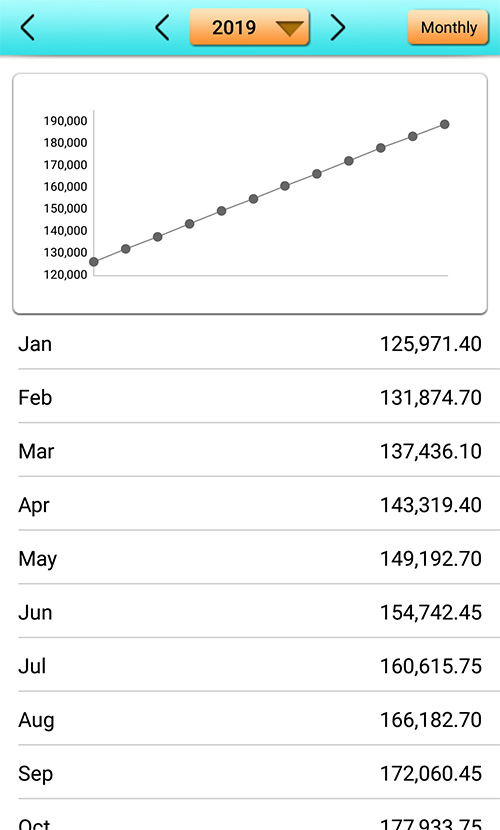The width and height of the screenshot is (500, 830).
Task: Click the June data point on chart
Action: tap(253, 199)
